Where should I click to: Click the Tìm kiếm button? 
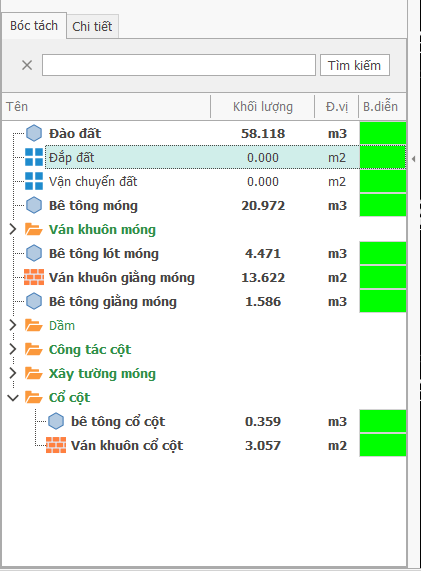[x=355, y=66]
